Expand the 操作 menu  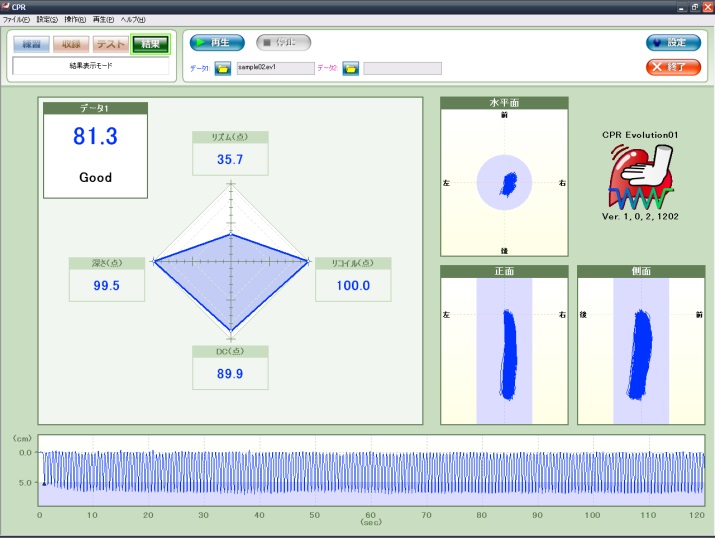[x=75, y=19]
